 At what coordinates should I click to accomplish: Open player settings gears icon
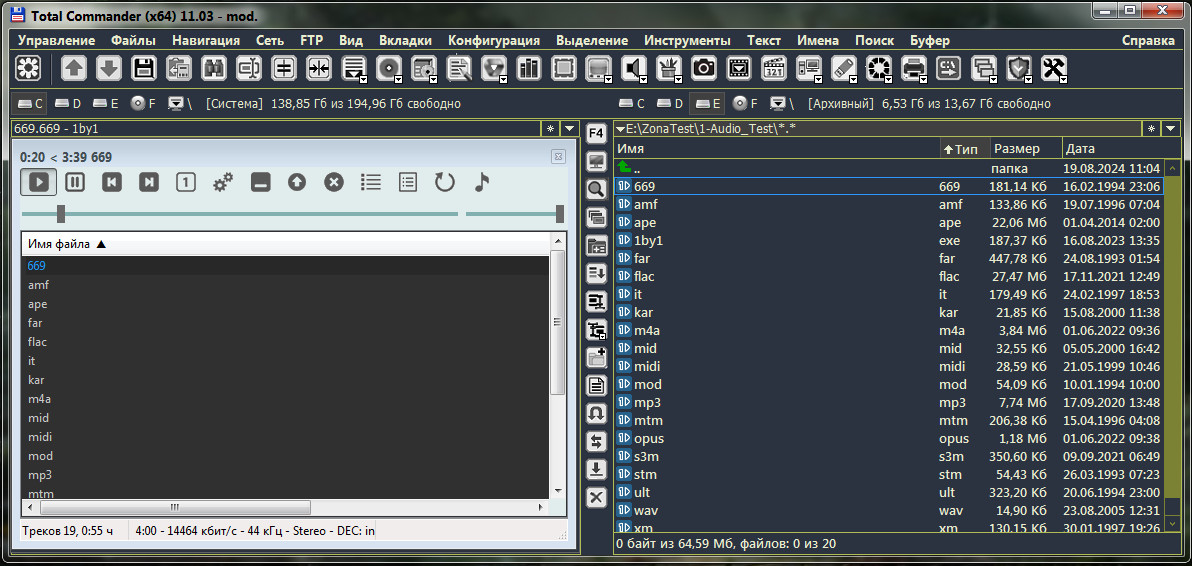tap(222, 182)
